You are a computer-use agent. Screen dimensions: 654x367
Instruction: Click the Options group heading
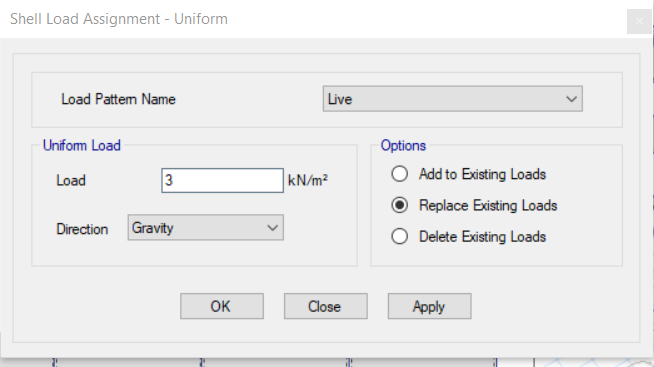[403, 145]
